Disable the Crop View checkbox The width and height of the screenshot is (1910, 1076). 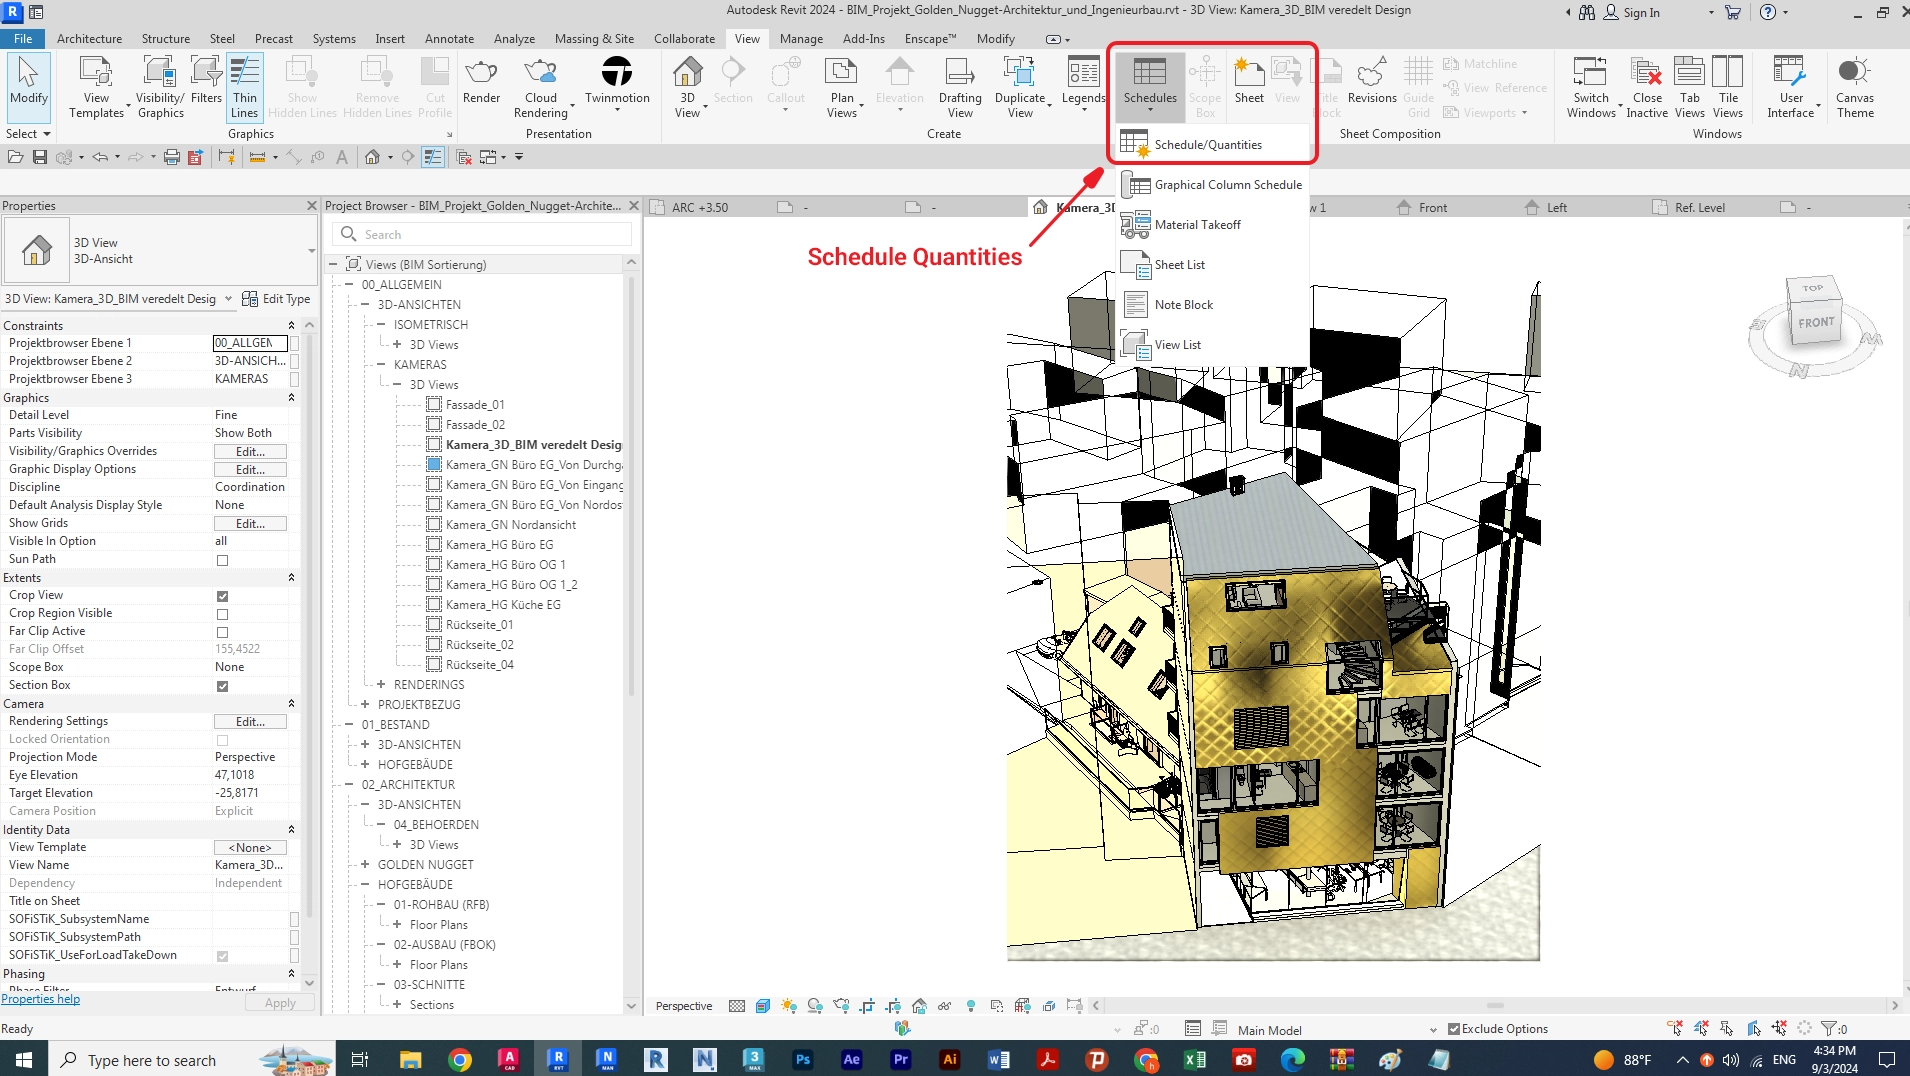(222, 596)
